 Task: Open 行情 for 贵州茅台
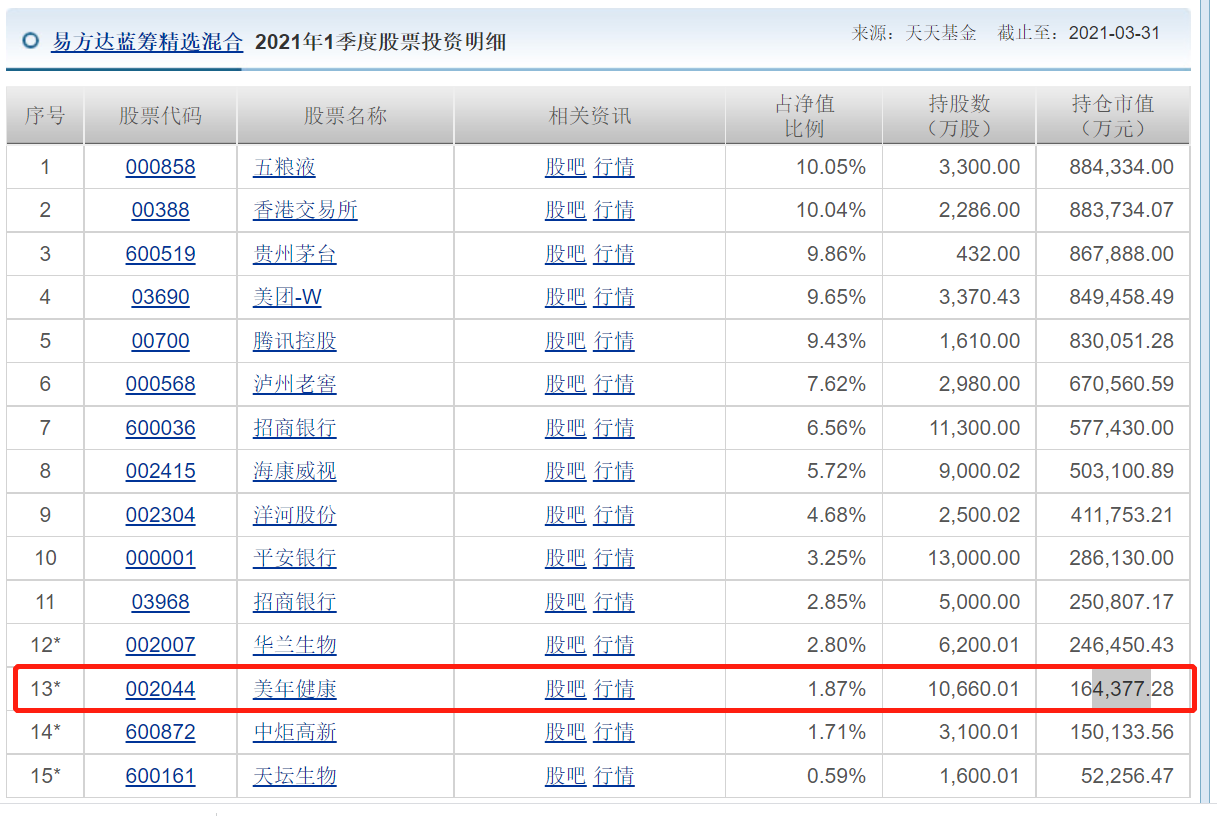click(613, 254)
